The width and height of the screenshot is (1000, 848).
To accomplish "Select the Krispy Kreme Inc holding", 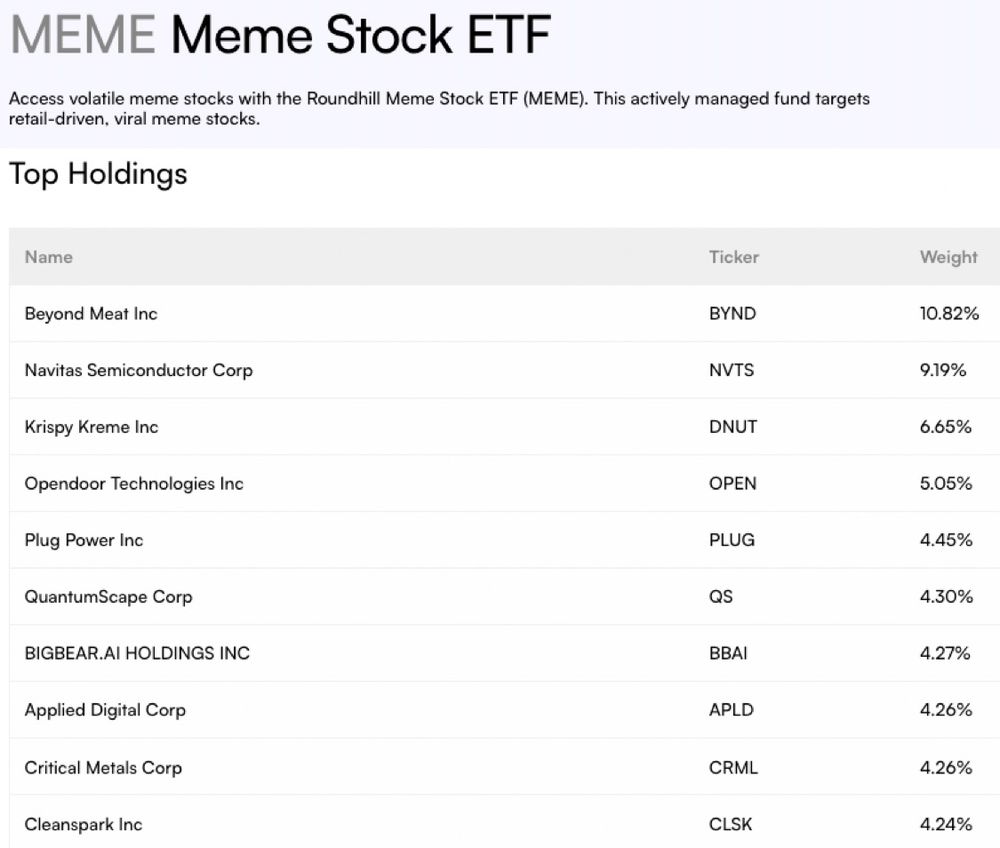I will point(91,427).
